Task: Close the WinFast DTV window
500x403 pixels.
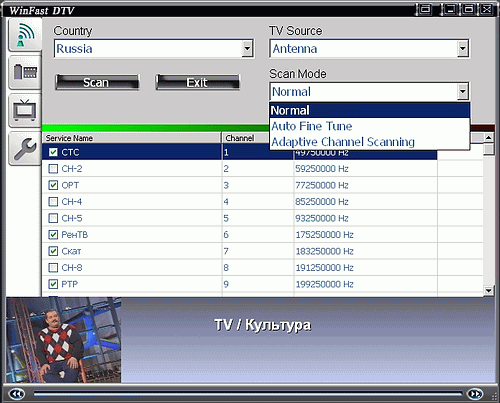Action: click(x=487, y=9)
